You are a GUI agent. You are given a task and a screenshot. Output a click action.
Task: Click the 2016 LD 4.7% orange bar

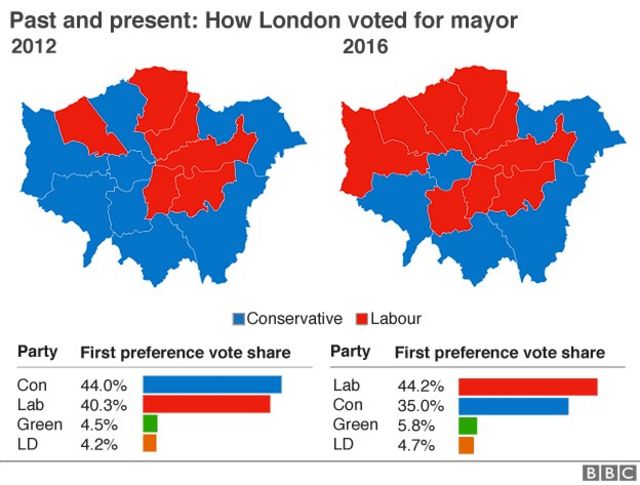point(466,445)
